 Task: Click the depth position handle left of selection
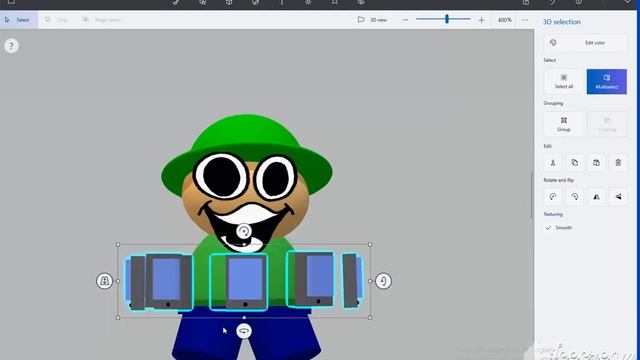click(104, 281)
